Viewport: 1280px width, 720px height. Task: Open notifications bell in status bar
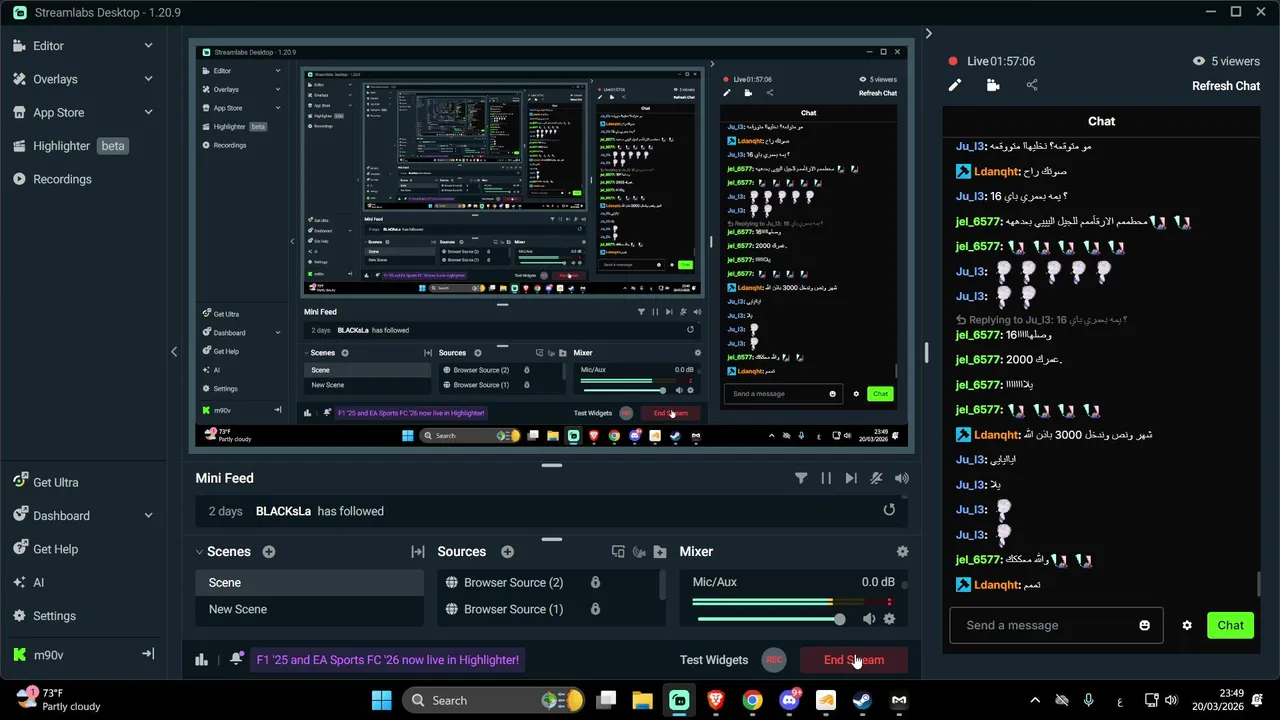tap(236, 659)
